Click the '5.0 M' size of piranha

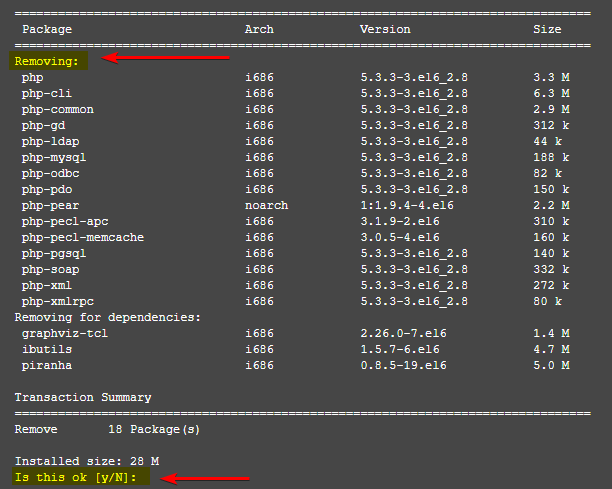(x=551, y=365)
